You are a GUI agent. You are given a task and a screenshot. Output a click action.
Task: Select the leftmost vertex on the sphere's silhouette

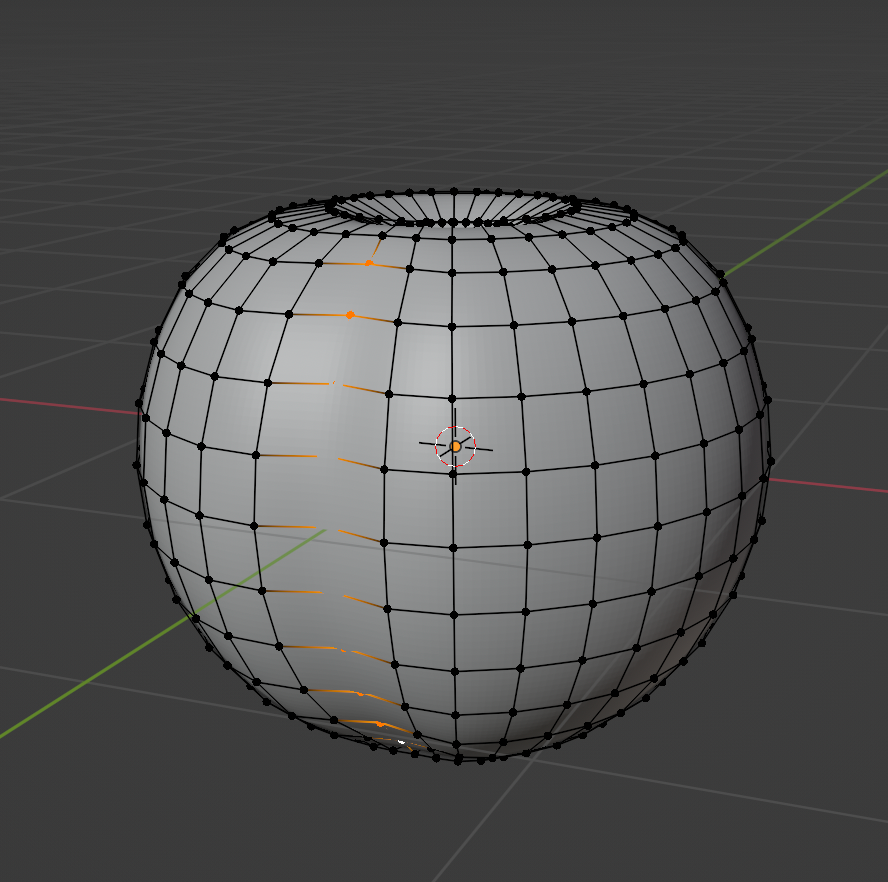[x=136, y=464]
